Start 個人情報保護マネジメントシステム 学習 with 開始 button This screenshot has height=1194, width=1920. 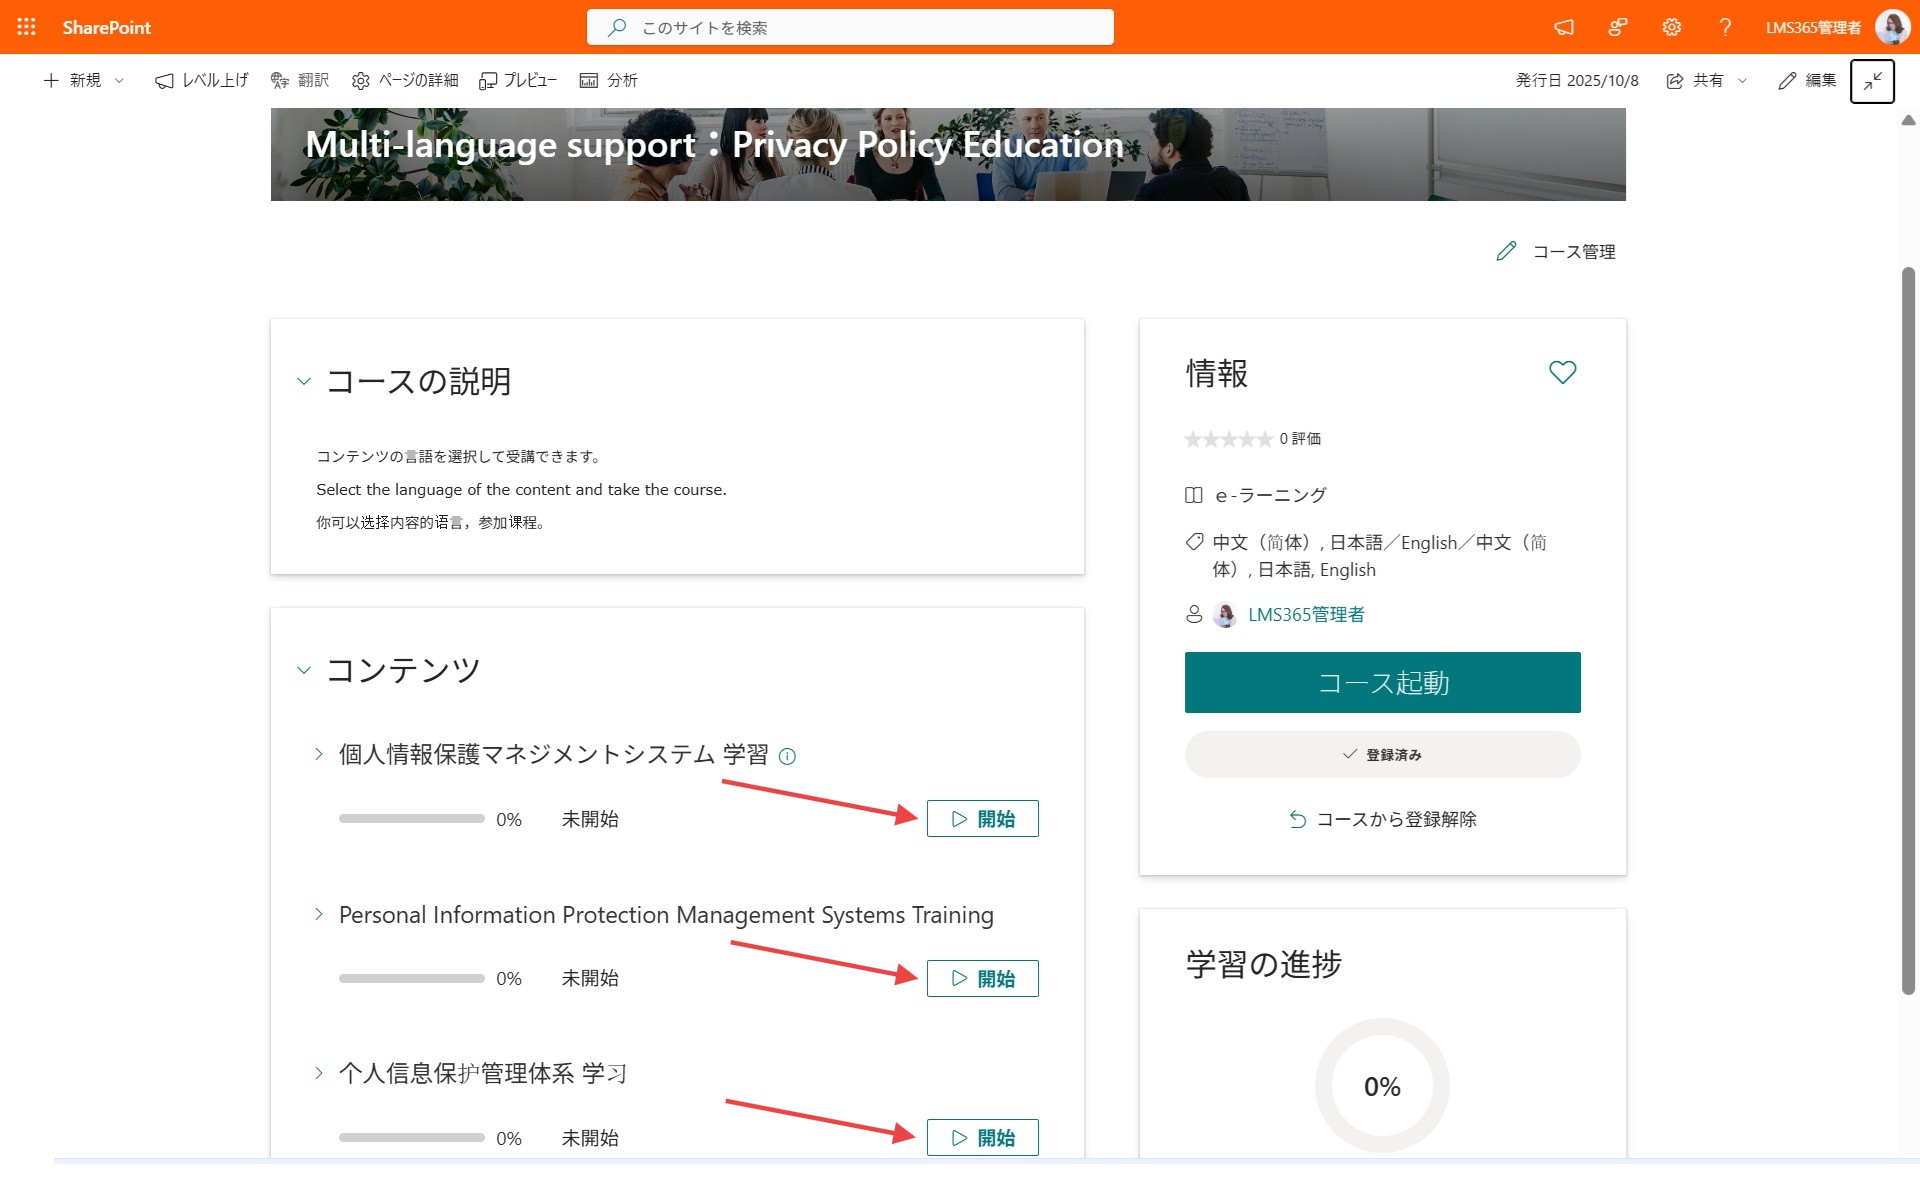tap(982, 819)
